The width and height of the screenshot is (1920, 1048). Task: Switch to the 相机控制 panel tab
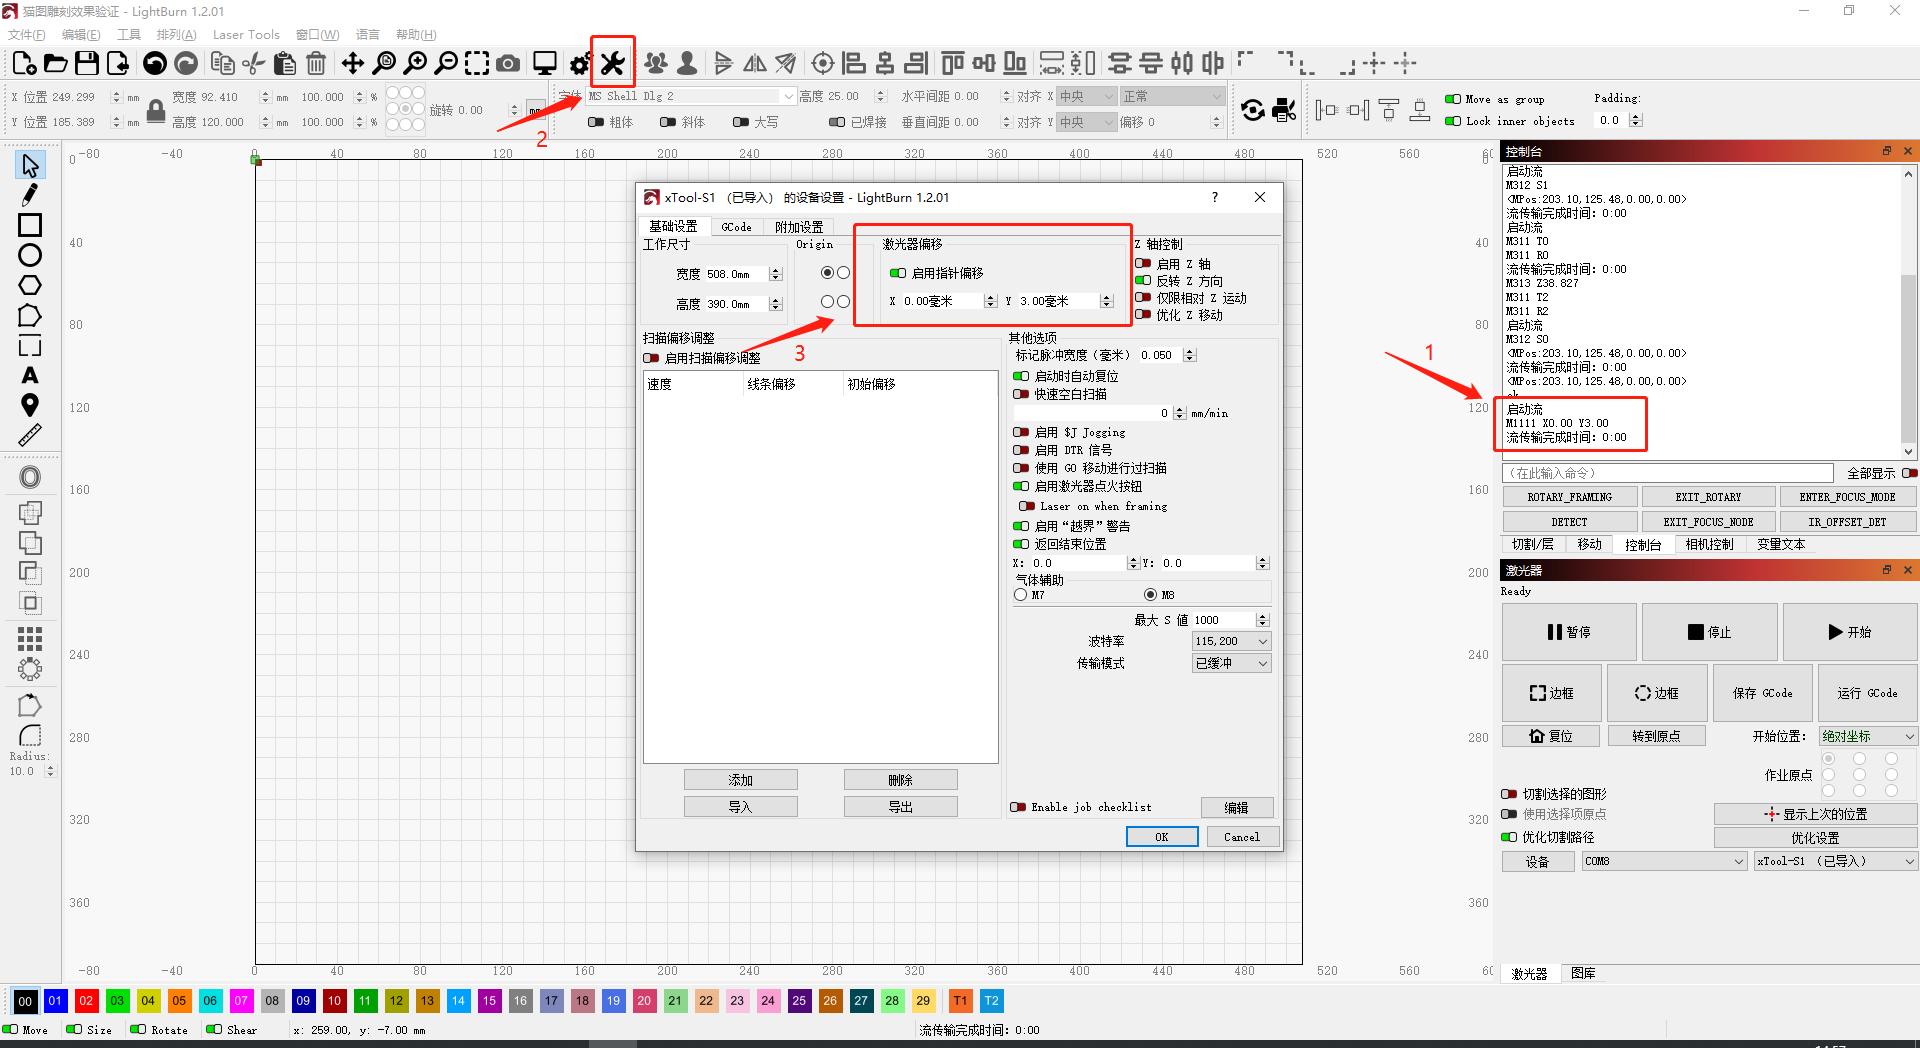point(1709,544)
